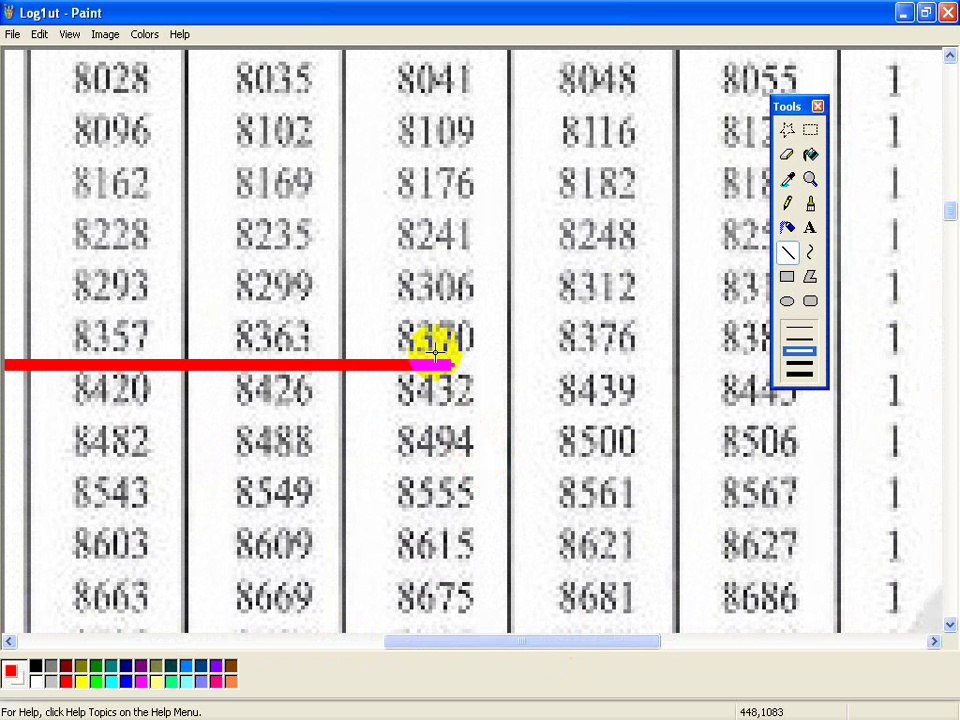Pick the Fill With Color bucket

click(810, 154)
